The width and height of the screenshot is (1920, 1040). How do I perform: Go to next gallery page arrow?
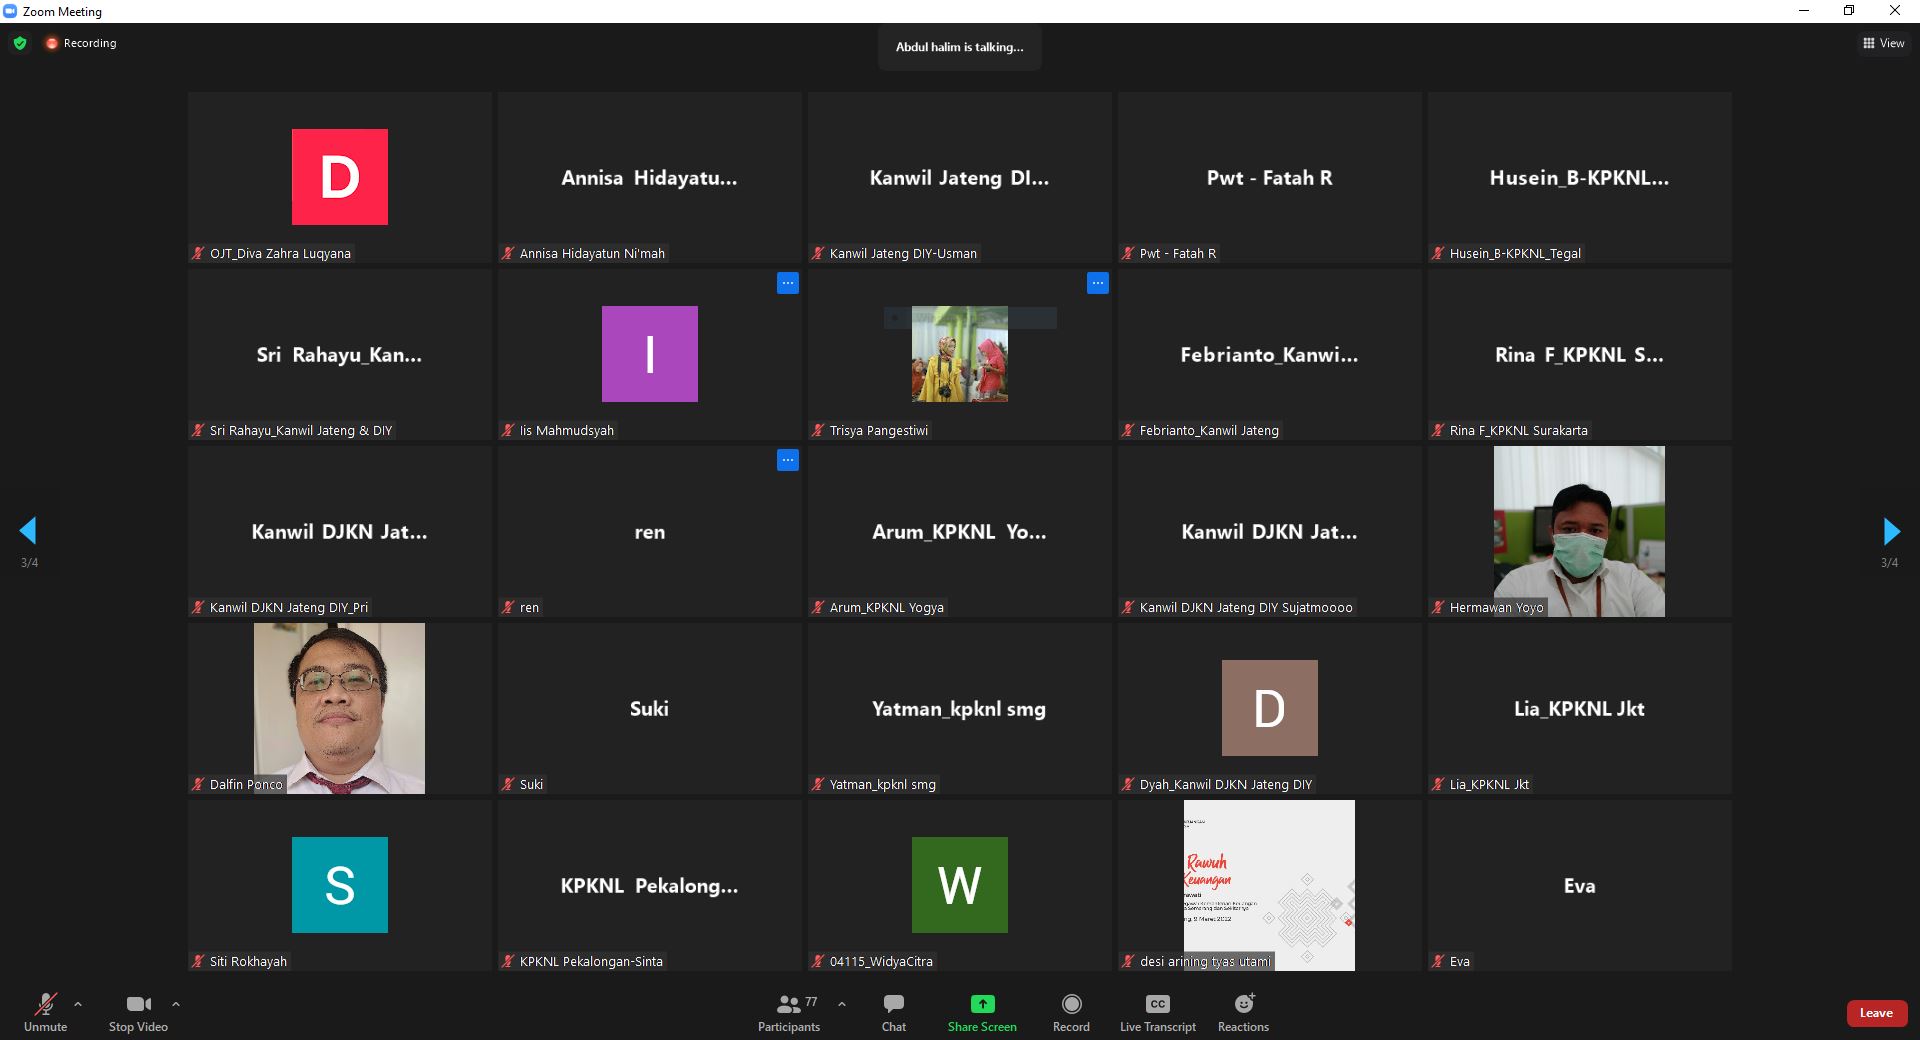point(1890,531)
